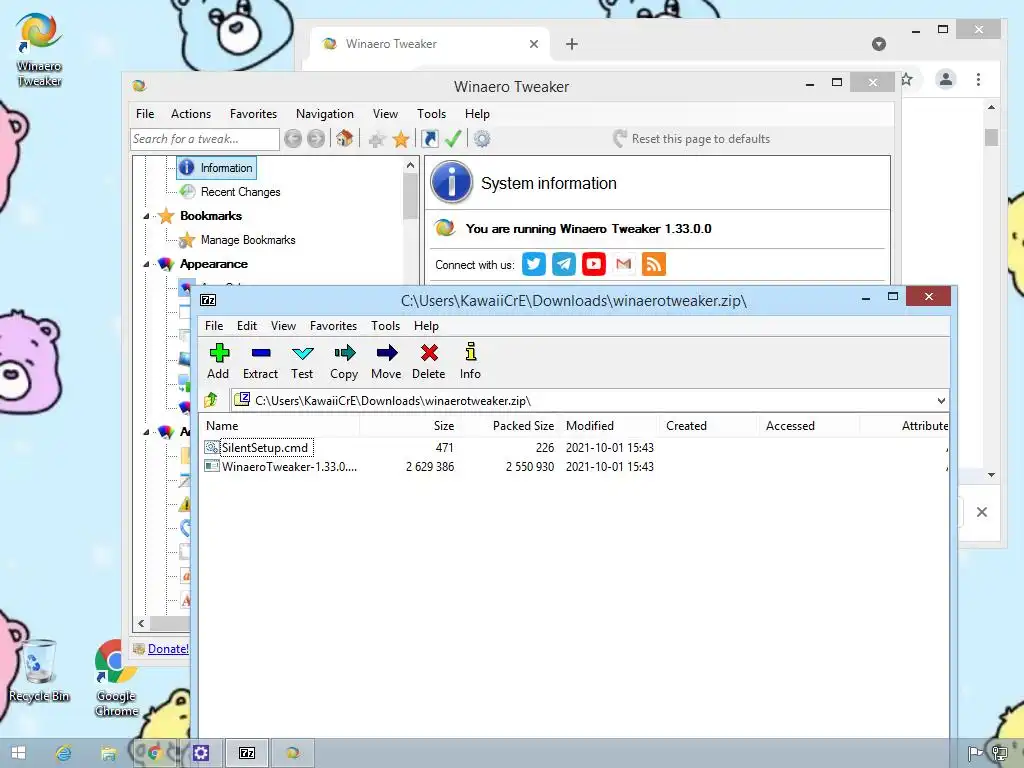This screenshot has width=1024, height=768.
Task: Click the green checkmark apply icon
Action: [453, 138]
